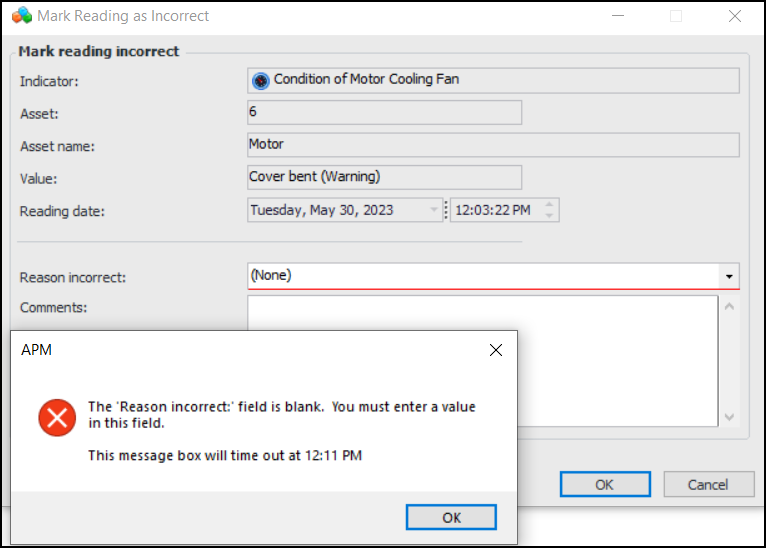
Task: Click the Asset name field containing Motor
Action: (x=493, y=145)
